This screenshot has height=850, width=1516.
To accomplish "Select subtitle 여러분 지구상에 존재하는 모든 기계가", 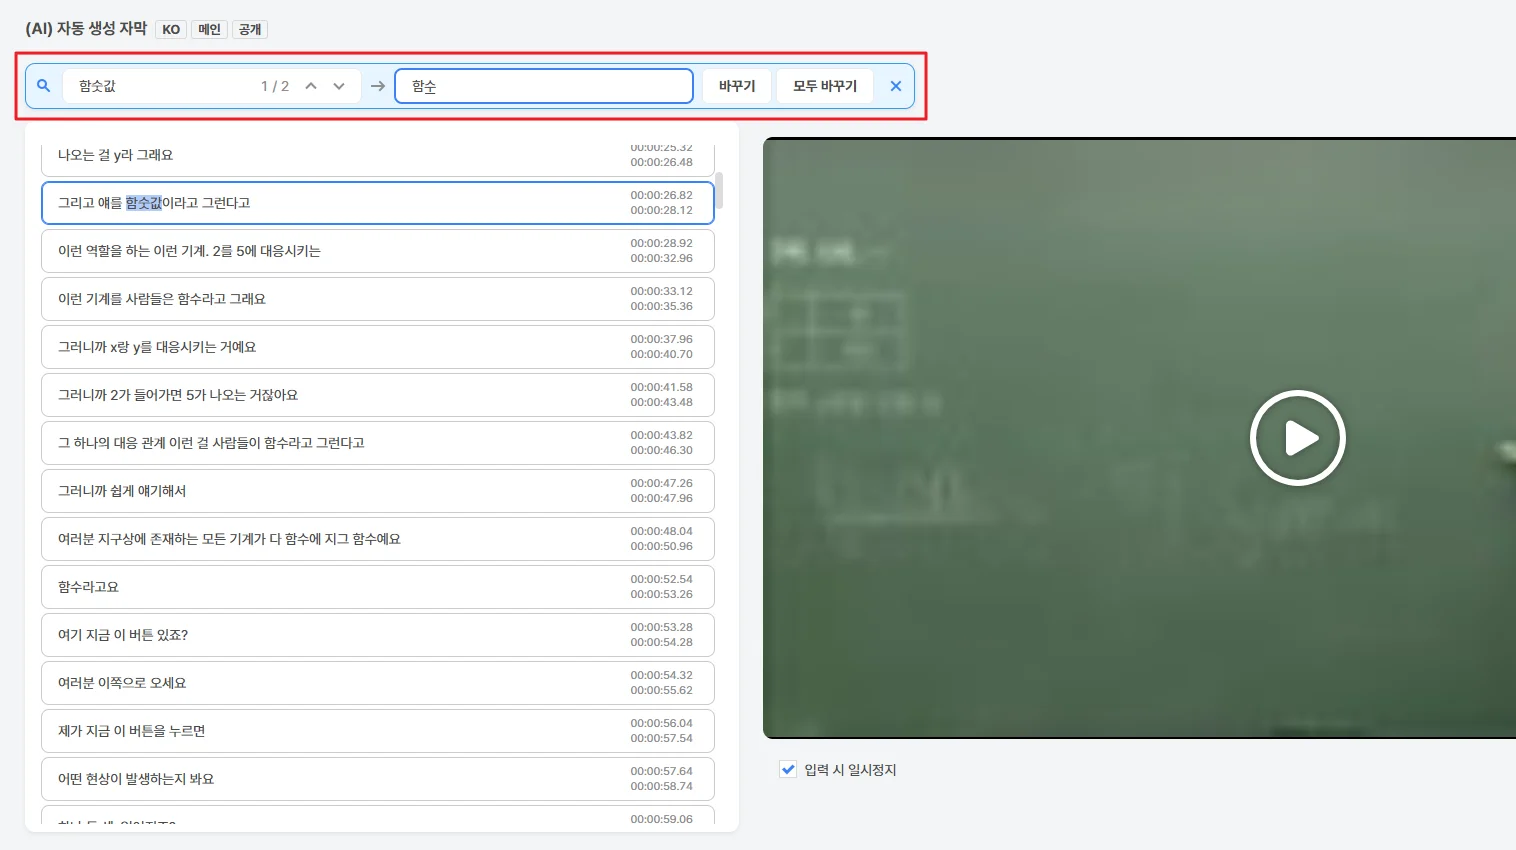I will 377,539.
